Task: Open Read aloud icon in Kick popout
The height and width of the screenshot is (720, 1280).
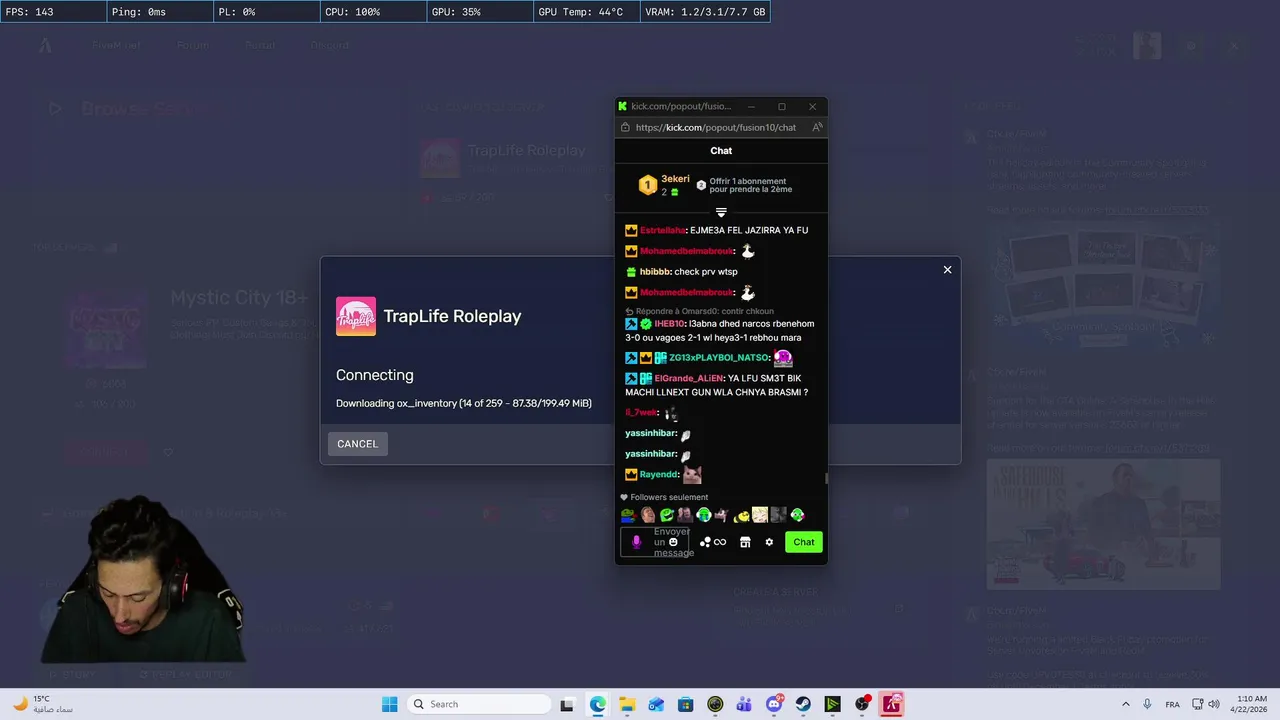Action: pos(817,127)
